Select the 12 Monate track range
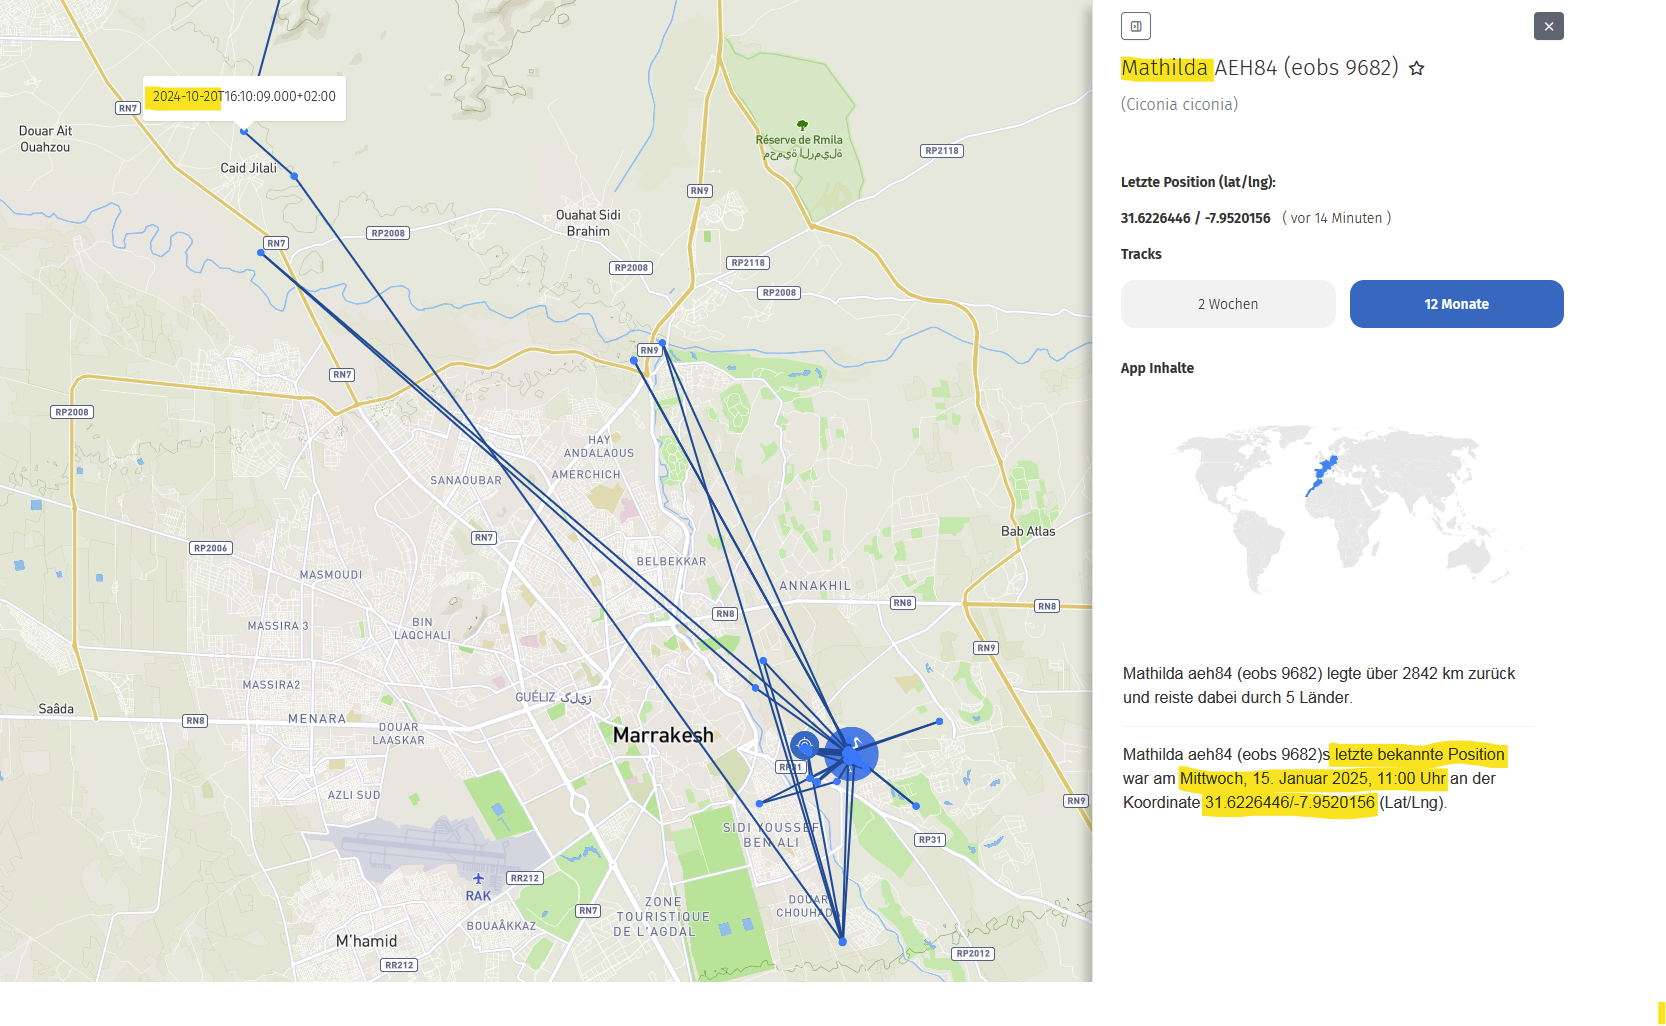Screen dimensions: 1666x1026 click(x=1456, y=304)
